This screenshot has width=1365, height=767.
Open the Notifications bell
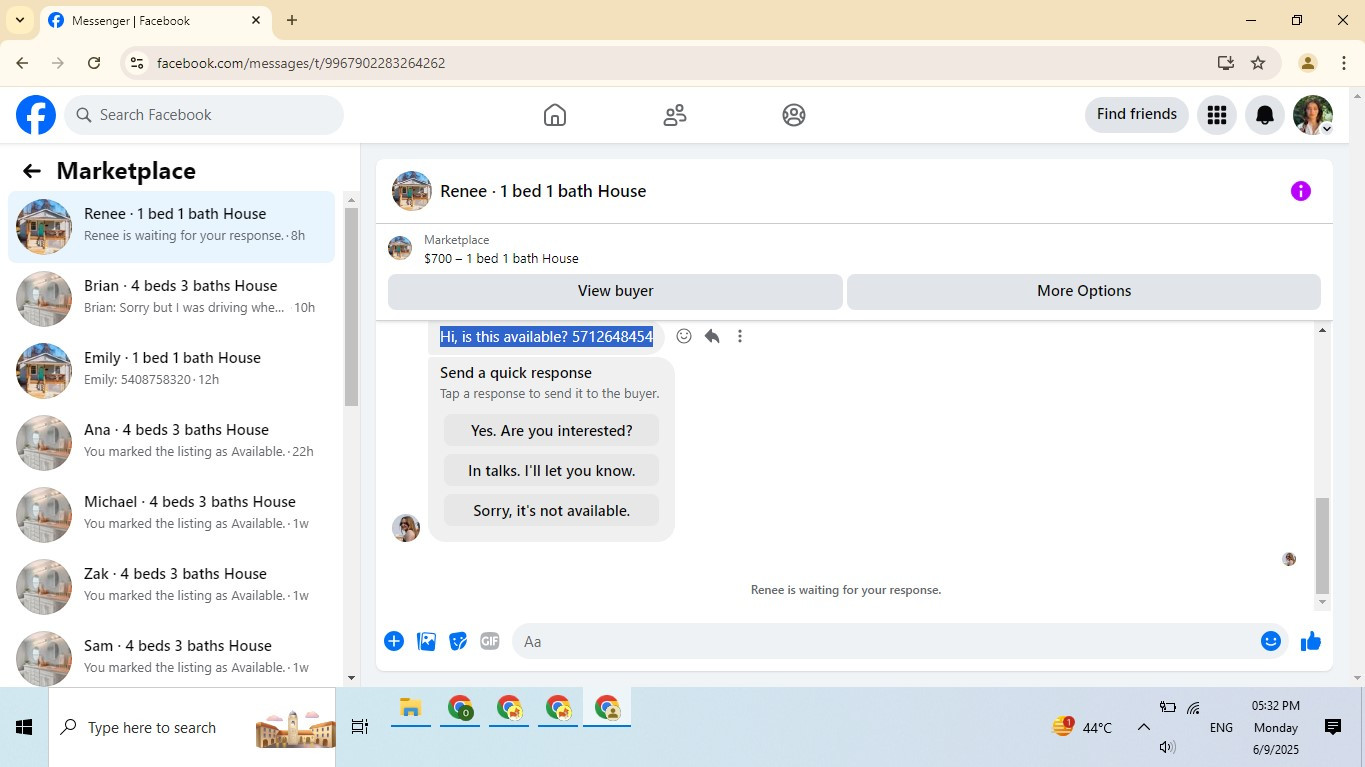click(x=1265, y=115)
